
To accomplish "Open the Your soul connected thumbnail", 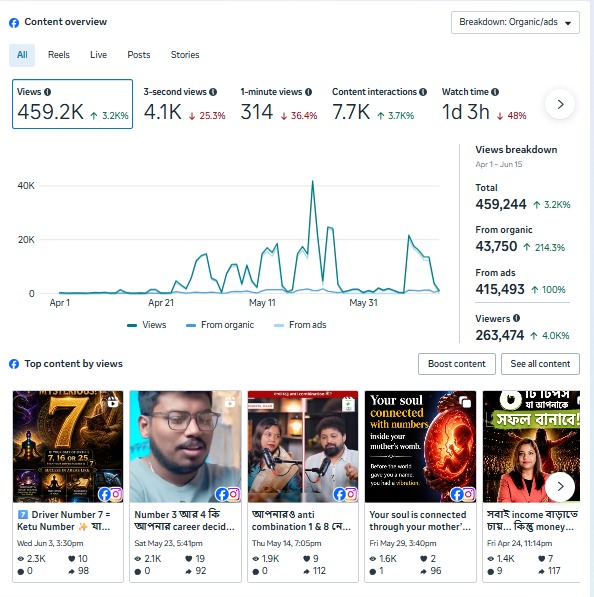I will pyautogui.click(x=420, y=447).
